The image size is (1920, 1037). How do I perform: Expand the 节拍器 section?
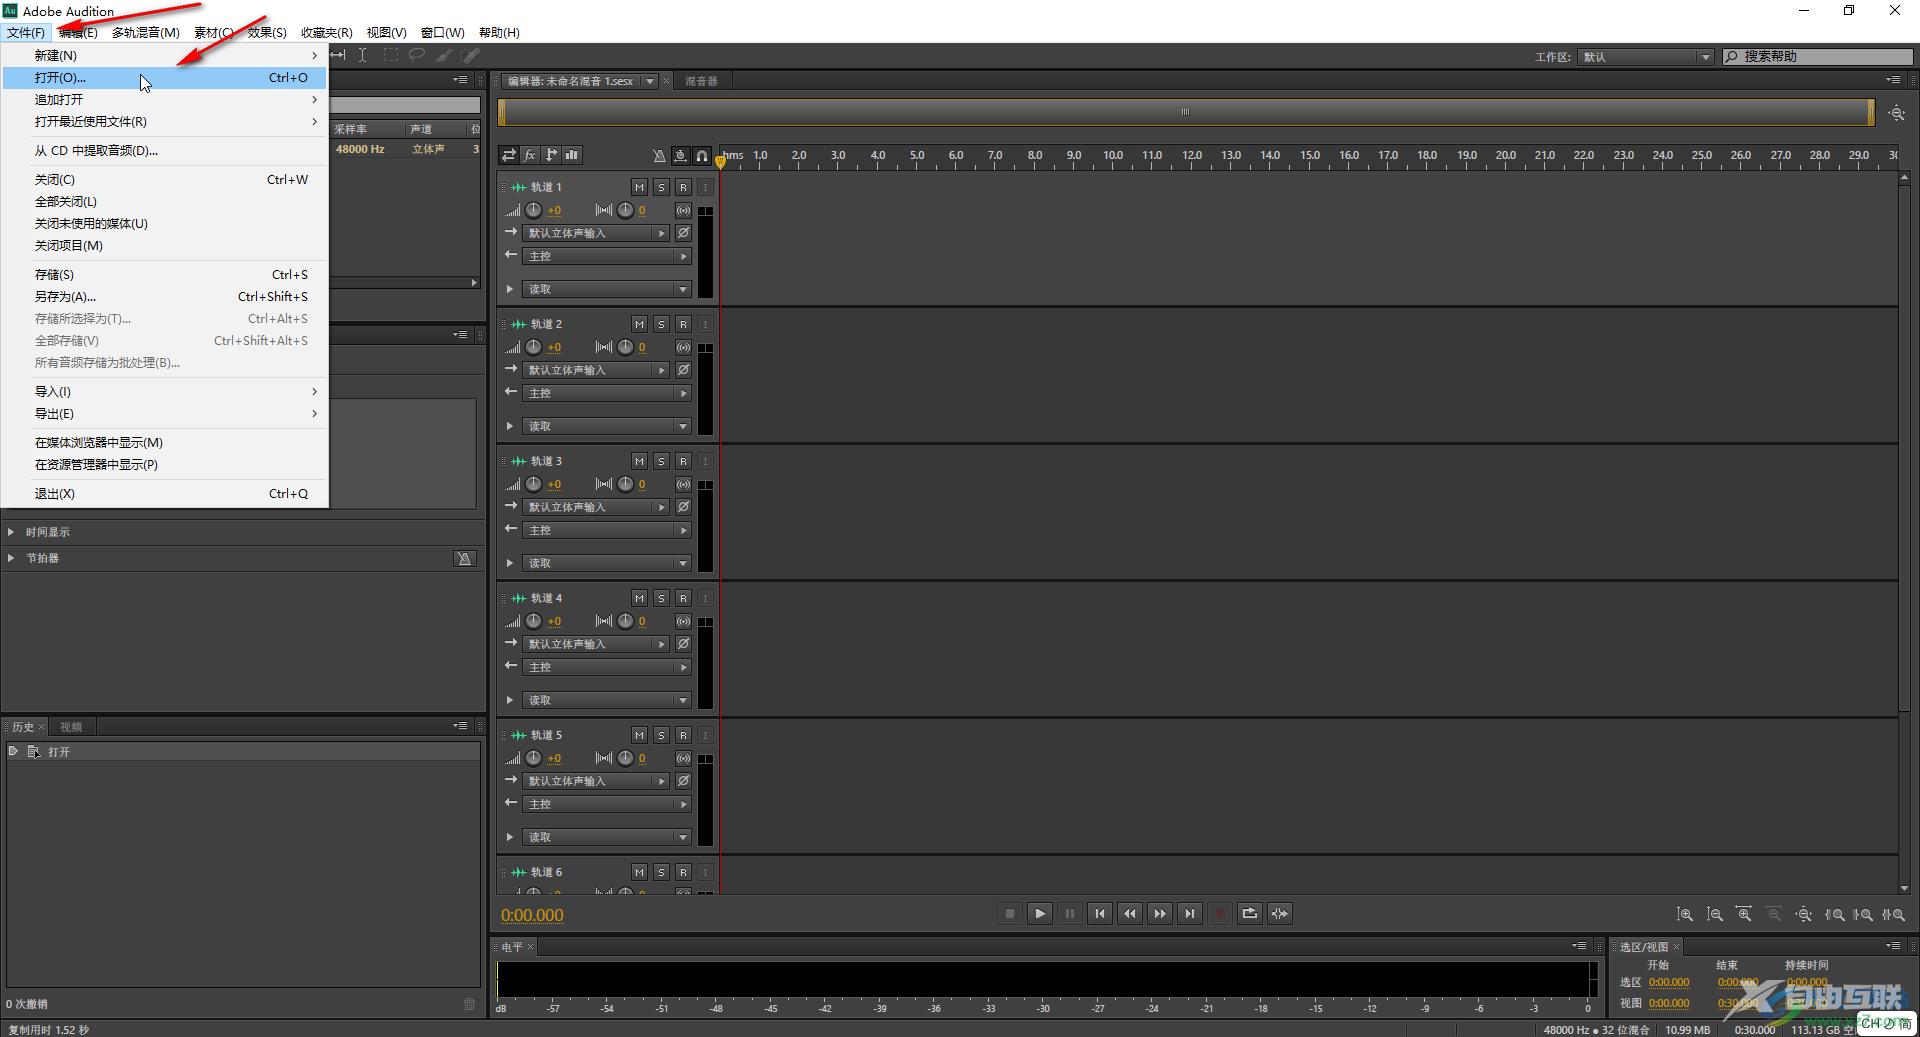(x=11, y=558)
